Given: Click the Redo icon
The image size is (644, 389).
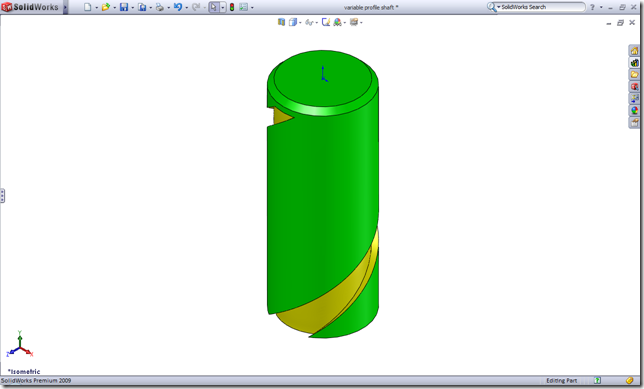Looking at the screenshot, I should (196, 7).
